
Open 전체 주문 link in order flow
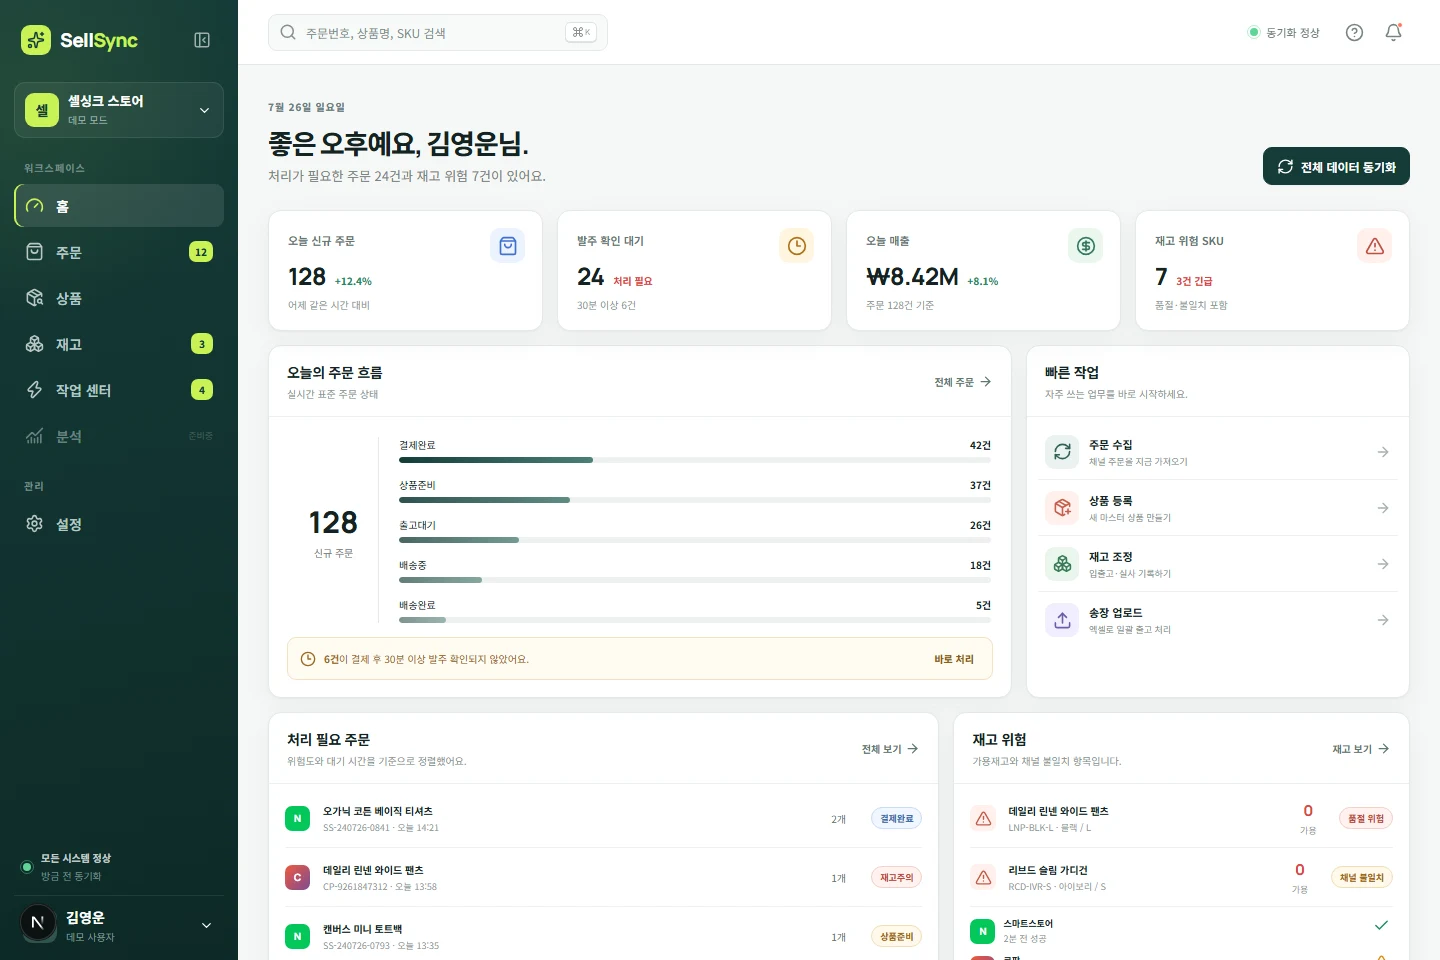coord(963,382)
